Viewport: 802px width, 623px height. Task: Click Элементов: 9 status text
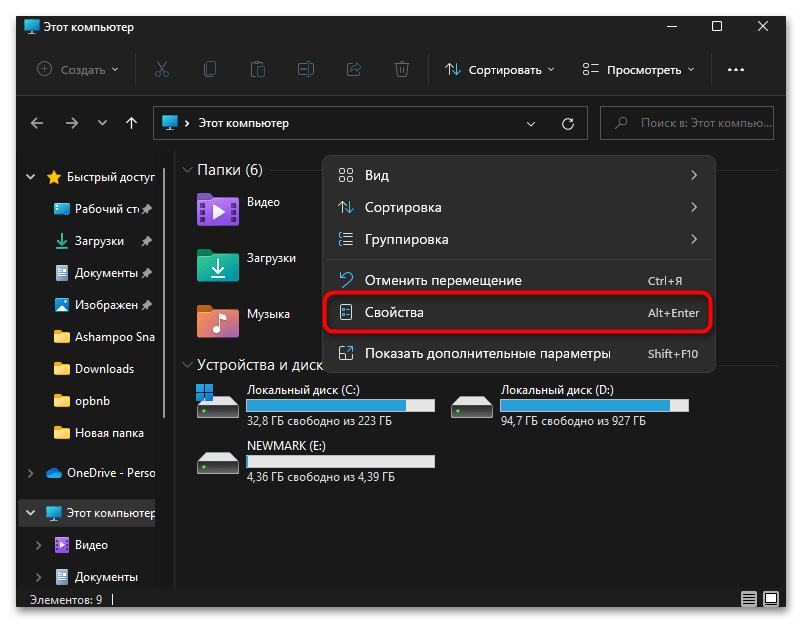point(66,599)
